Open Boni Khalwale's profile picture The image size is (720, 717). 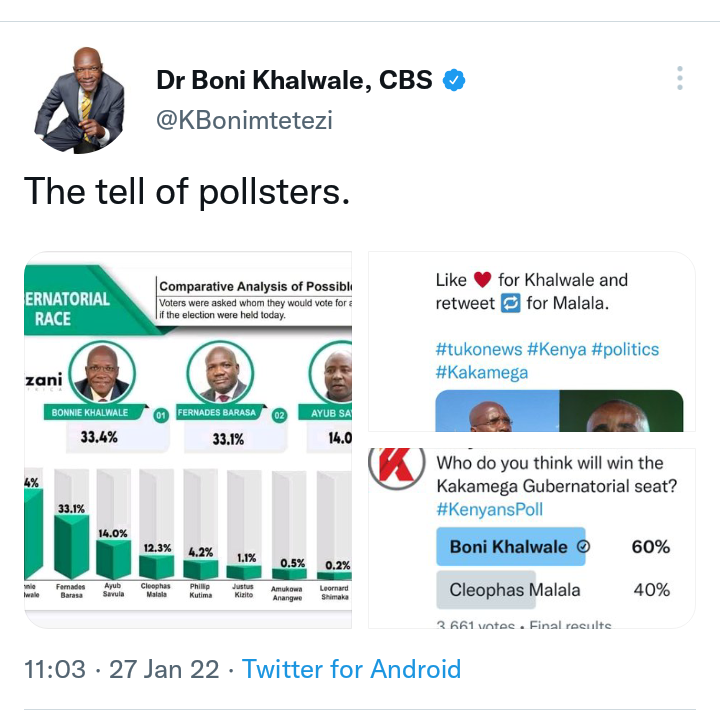click(x=80, y=100)
